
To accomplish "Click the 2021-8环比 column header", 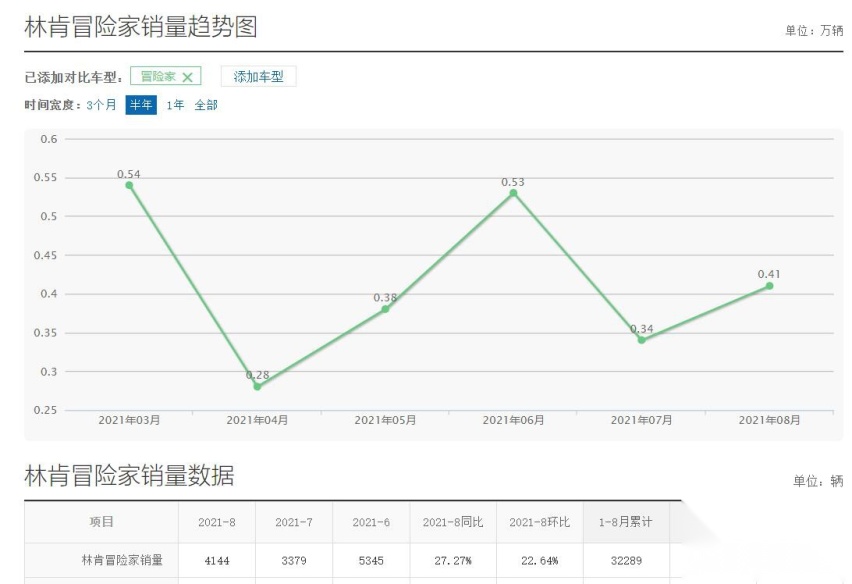I will tap(540, 522).
